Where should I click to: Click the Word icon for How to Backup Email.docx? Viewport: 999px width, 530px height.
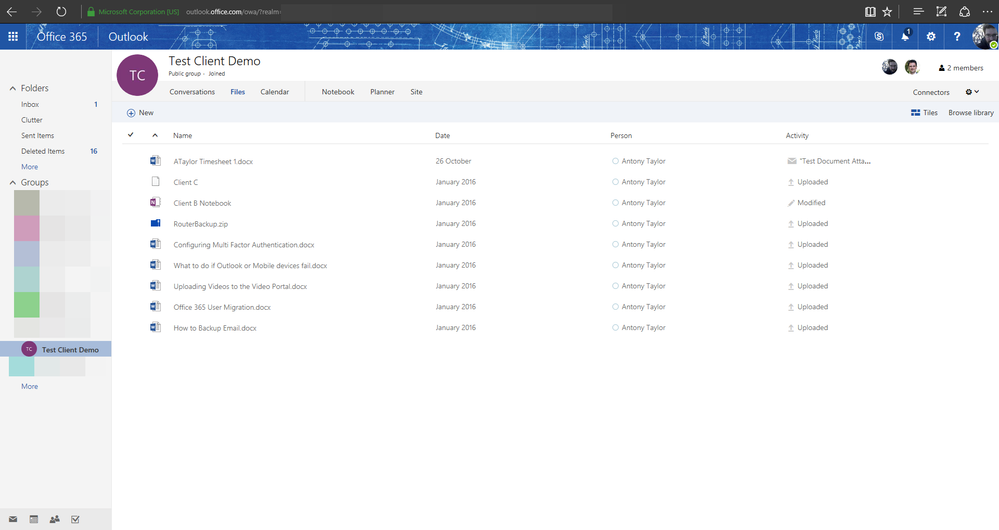point(155,327)
